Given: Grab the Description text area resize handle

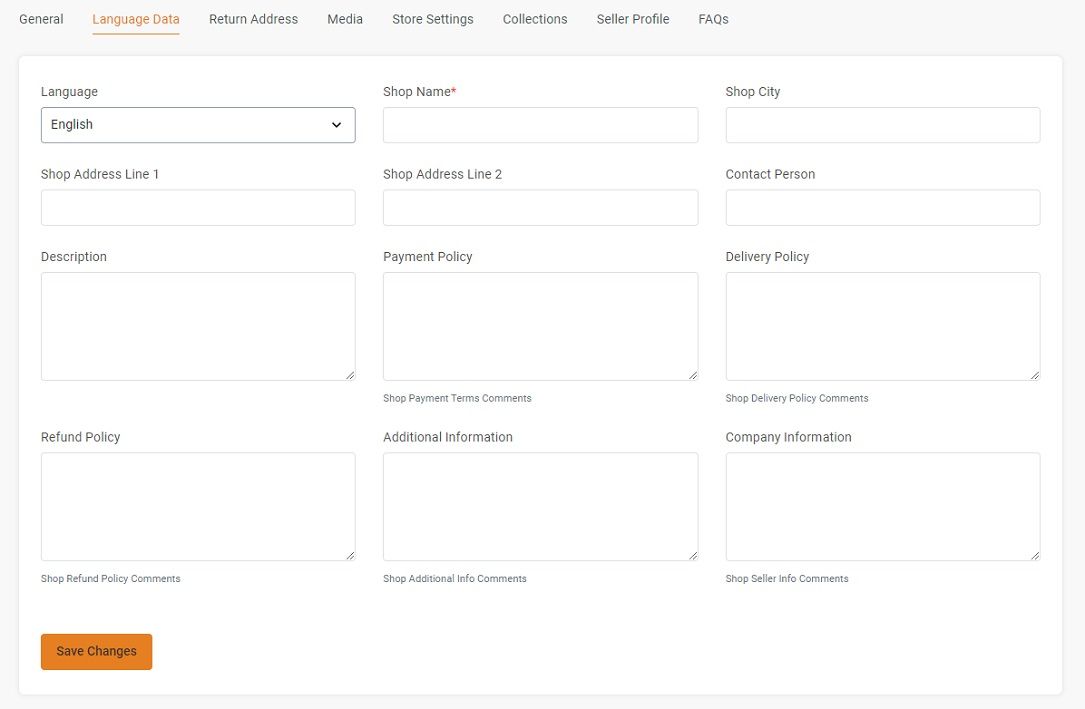Looking at the screenshot, I should click(x=350, y=375).
